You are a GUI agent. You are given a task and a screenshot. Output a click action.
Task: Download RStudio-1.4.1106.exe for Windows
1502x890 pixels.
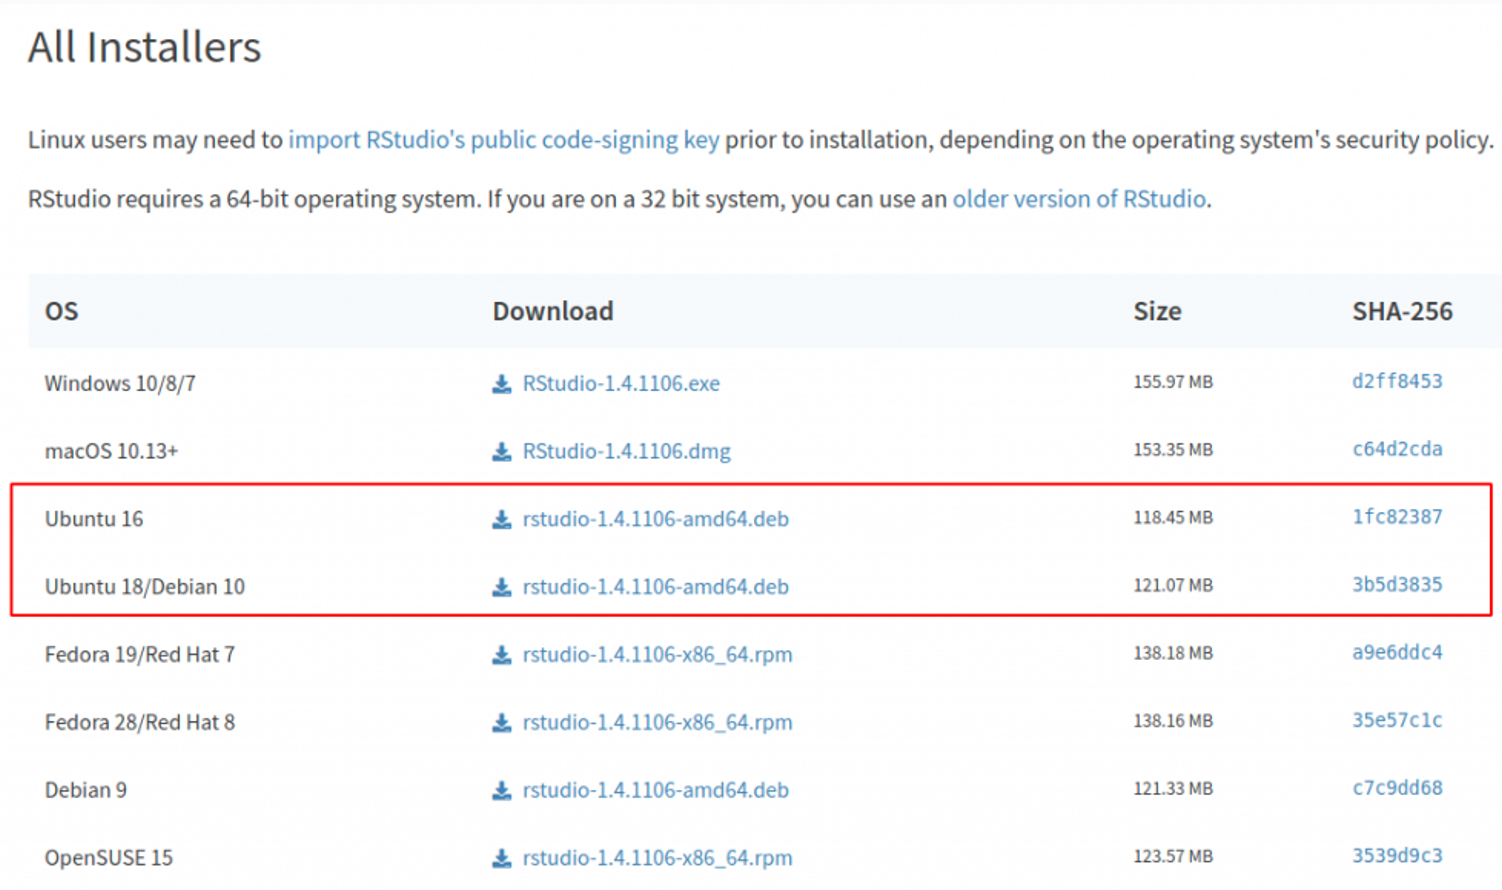620,383
